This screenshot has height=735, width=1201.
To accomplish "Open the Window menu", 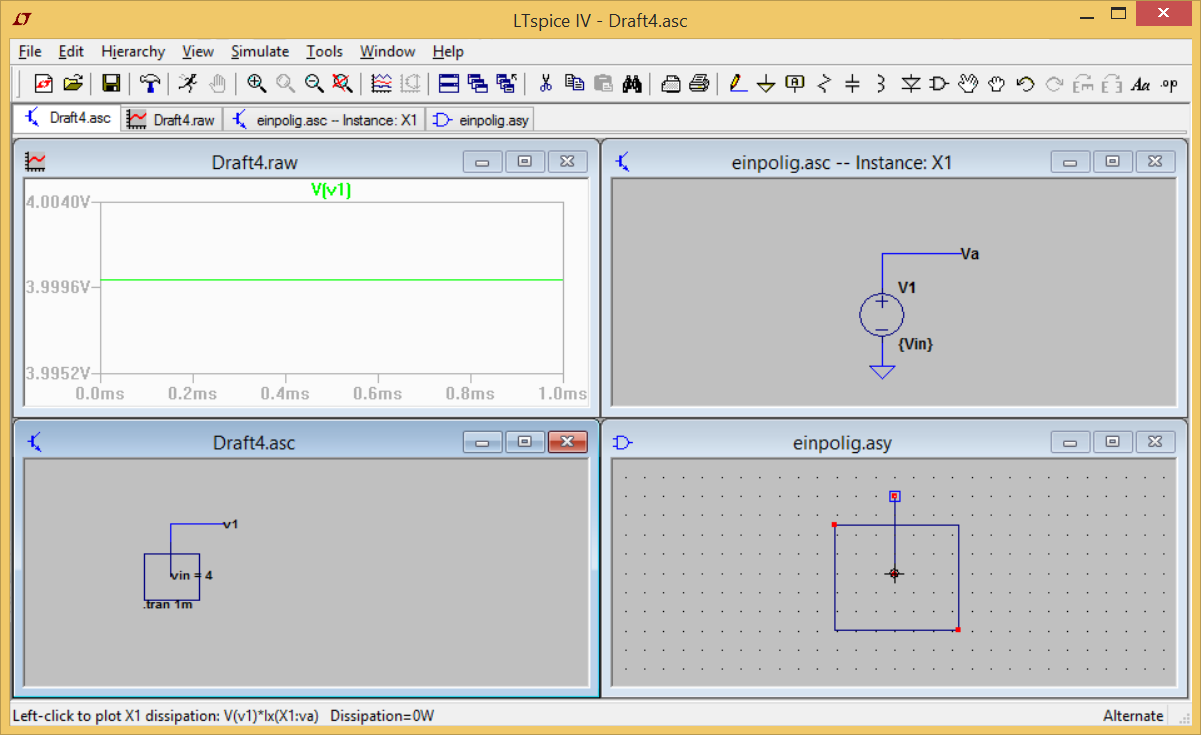I will point(388,51).
